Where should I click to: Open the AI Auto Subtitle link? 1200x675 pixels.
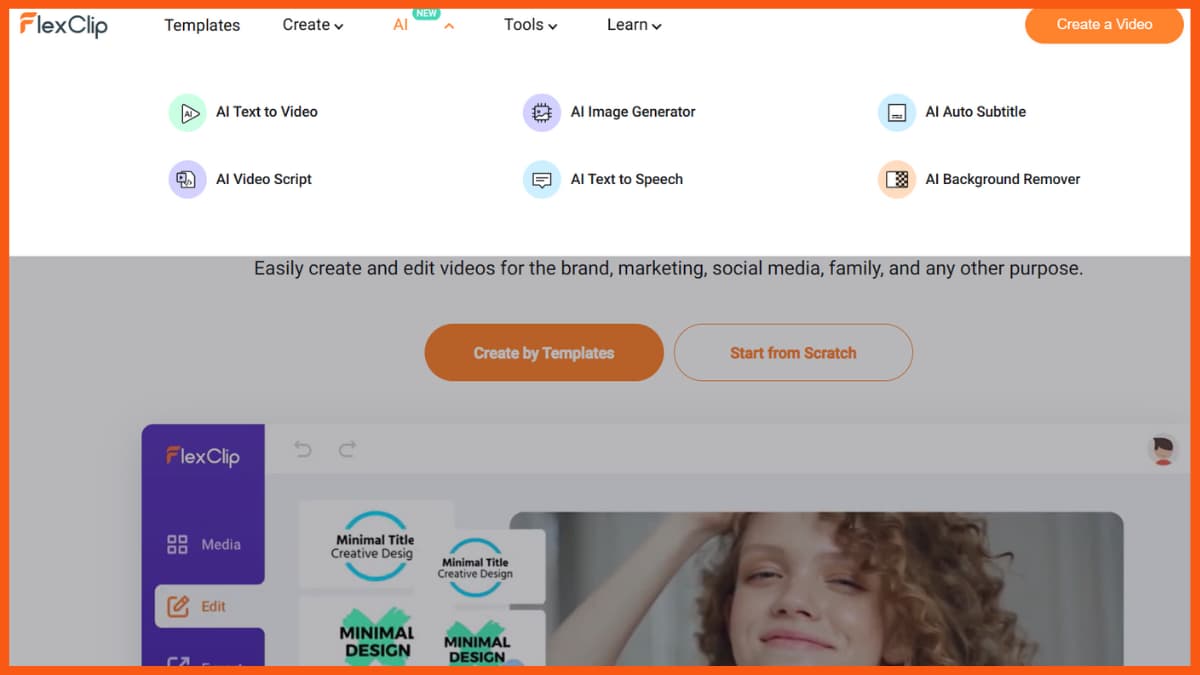(976, 112)
